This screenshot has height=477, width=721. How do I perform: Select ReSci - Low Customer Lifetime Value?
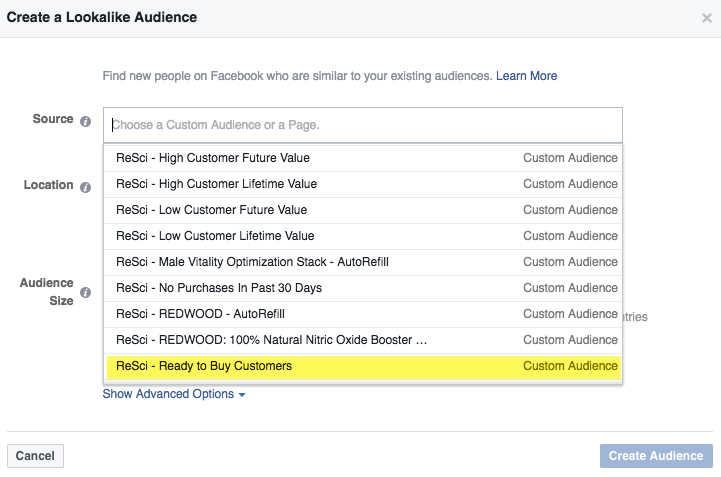point(363,236)
